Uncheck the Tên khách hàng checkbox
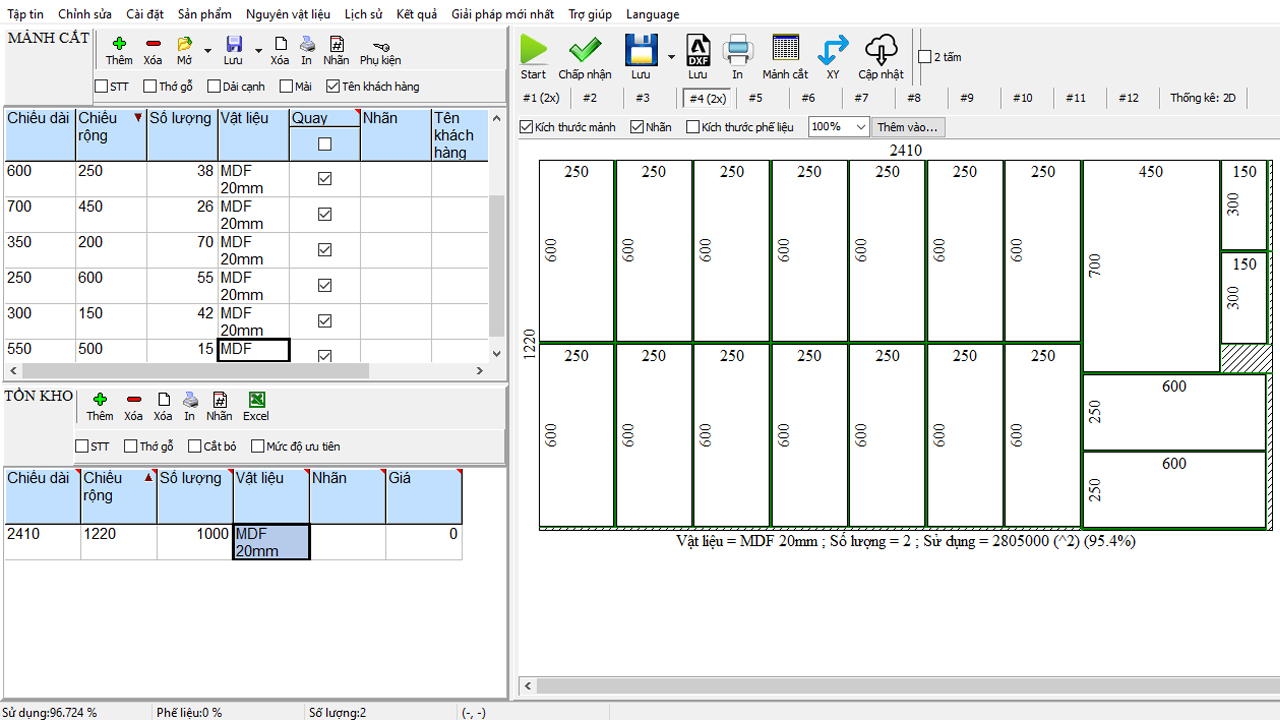This screenshot has width=1280, height=720. [334, 87]
